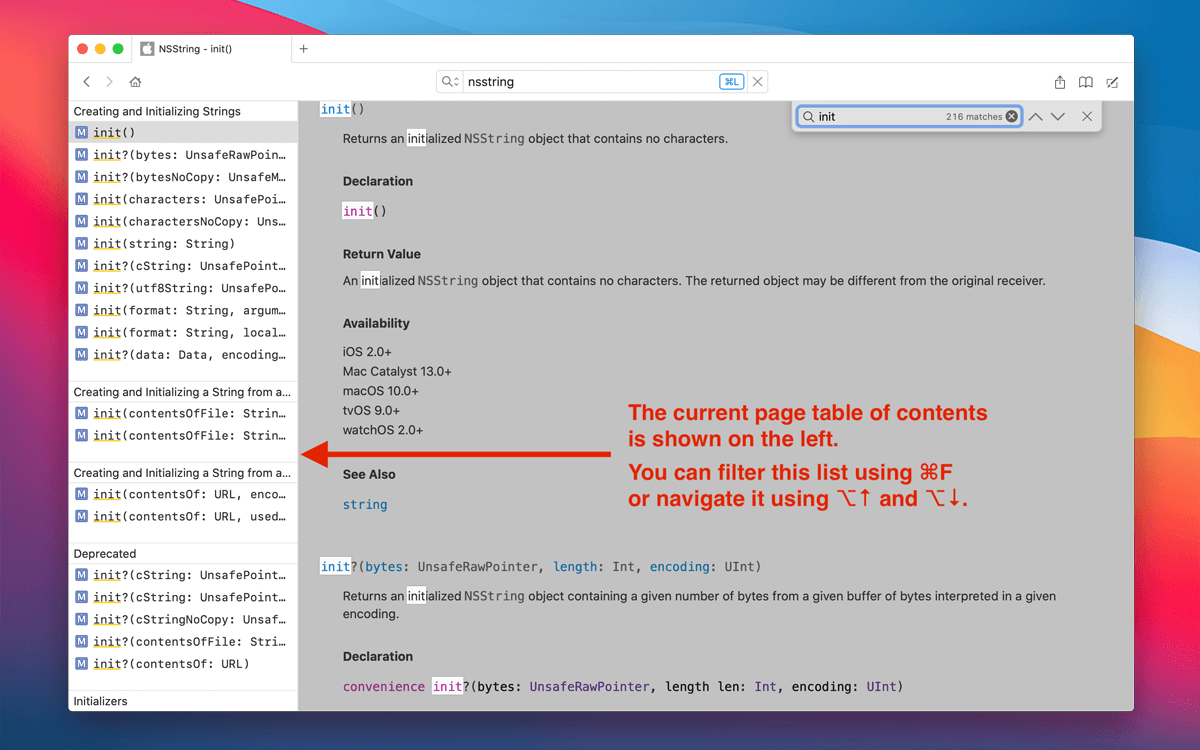The height and width of the screenshot is (750, 1200).
Task: Select init?(contentsOfFile: Stri… under Deprecated
Action: pyautogui.click(x=183, y=642)
